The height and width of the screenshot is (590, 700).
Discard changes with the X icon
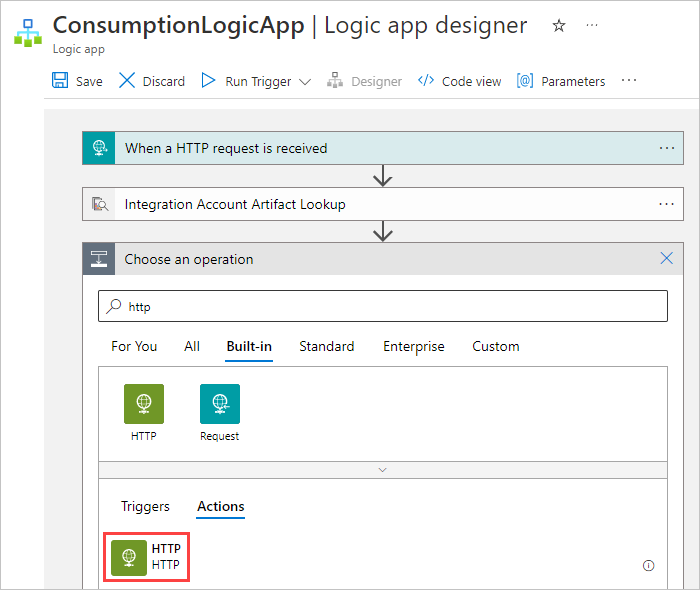tap(127, 81)
